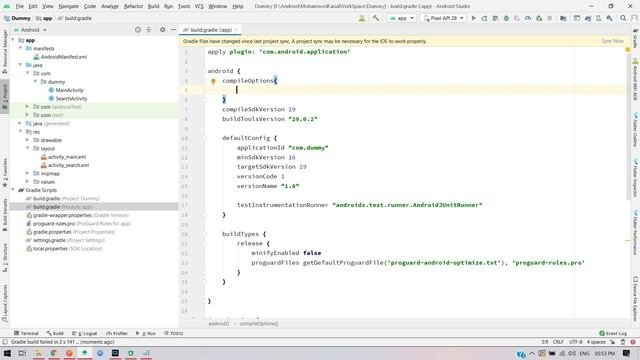Click the Collapse All icon in Project panel

point(149,30)
